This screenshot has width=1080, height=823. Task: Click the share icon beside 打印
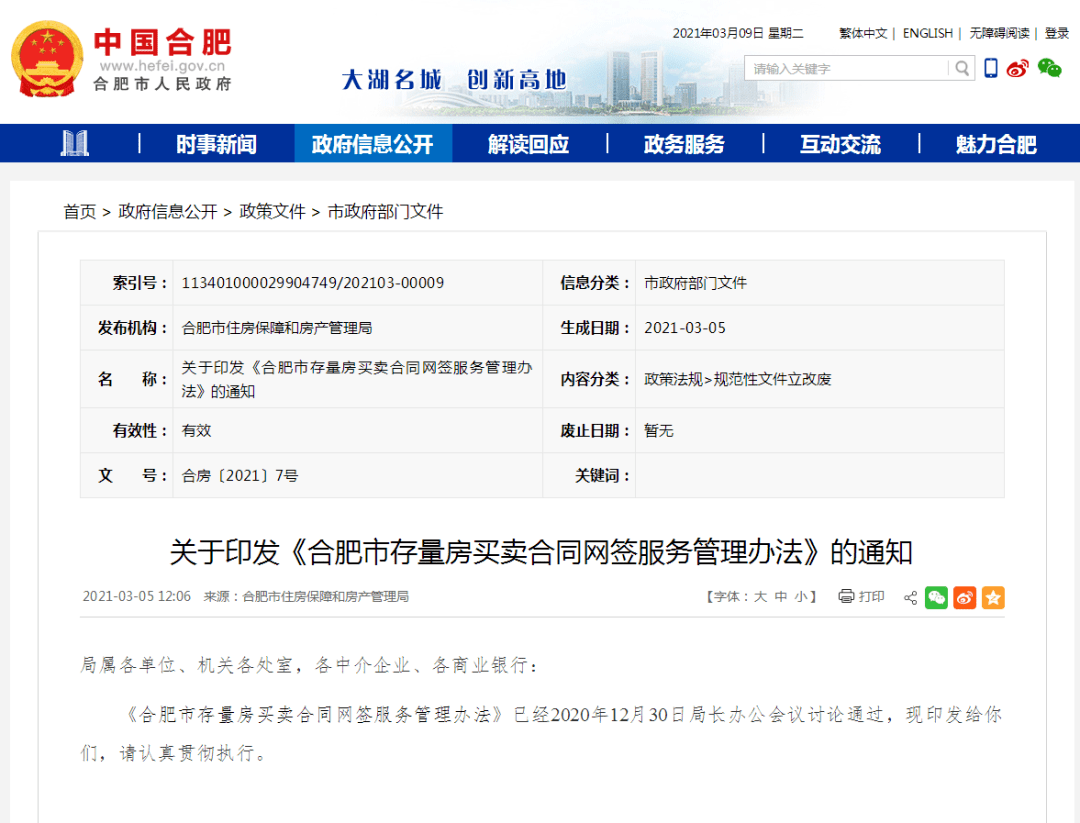coord(910,597)
